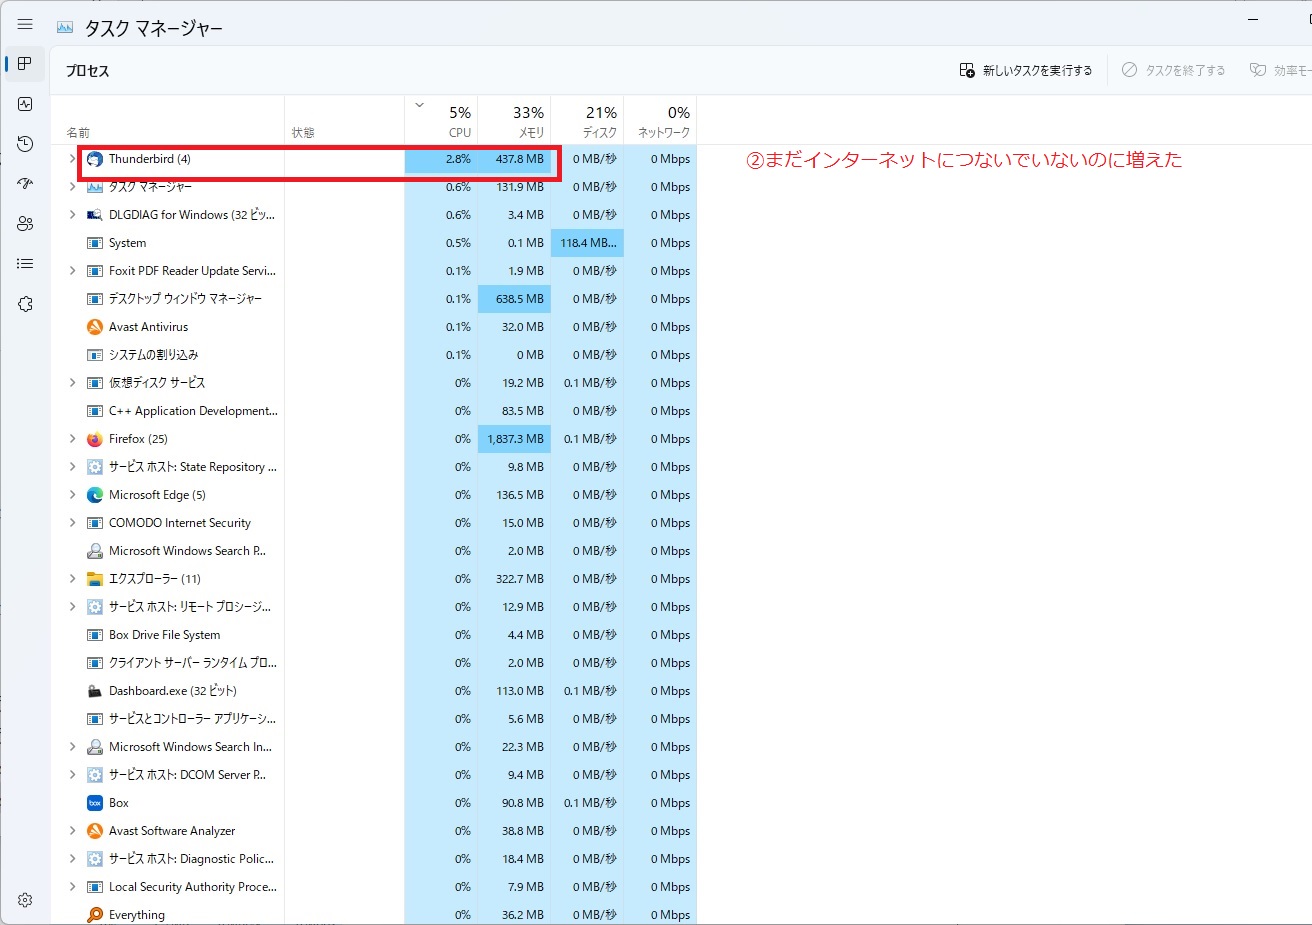Expand the エクスプローラー (11) process group
This screenshot has width=1312, height=925.
click(x=72, y=579)
